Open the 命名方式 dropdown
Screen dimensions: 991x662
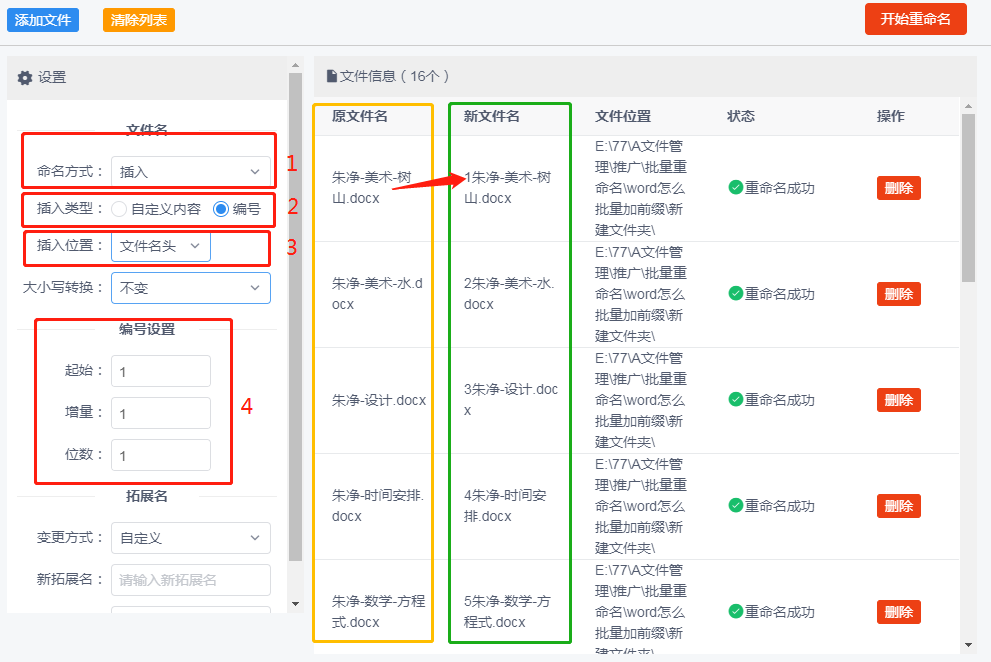190,171
